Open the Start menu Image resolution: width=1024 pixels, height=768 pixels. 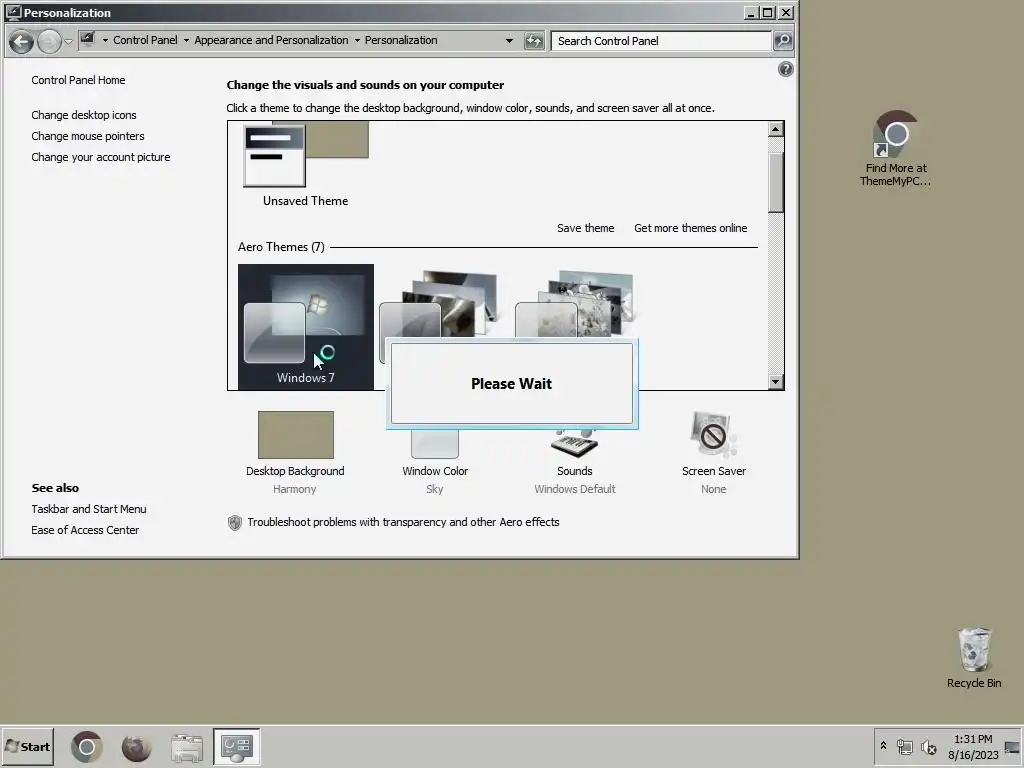pos(27,746)
